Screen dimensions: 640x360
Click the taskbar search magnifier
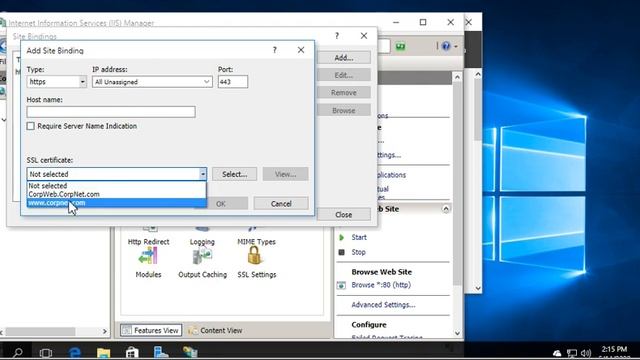point(18,353)
